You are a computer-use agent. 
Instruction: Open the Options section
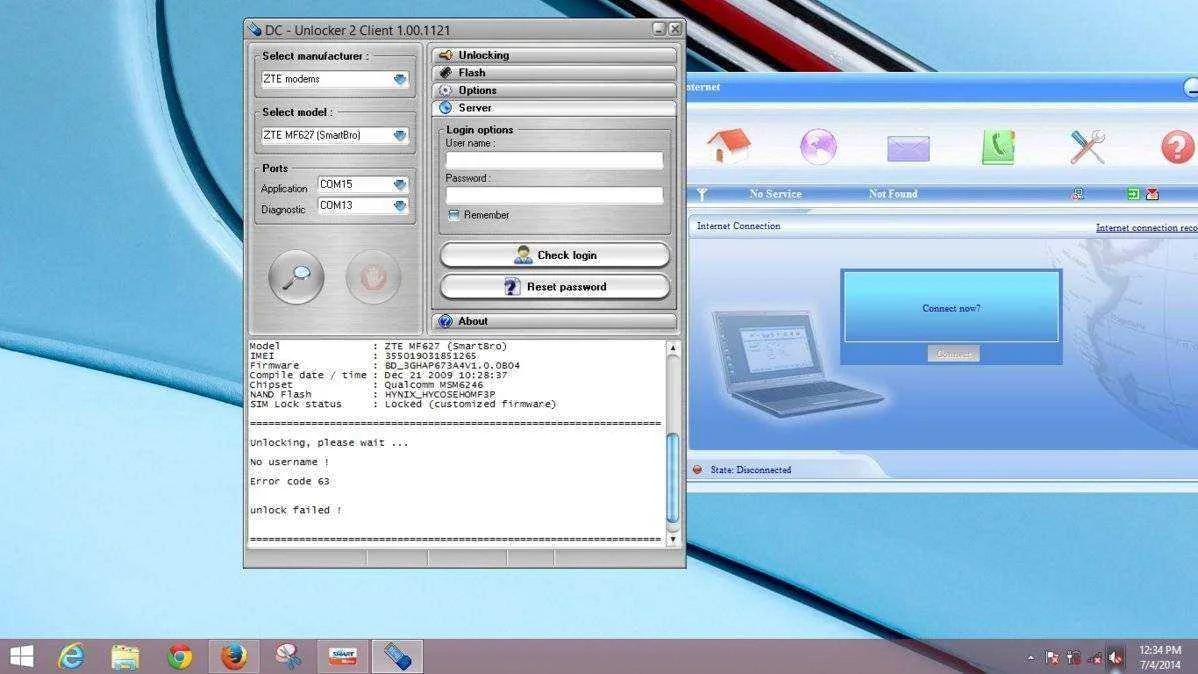[554, 90]
